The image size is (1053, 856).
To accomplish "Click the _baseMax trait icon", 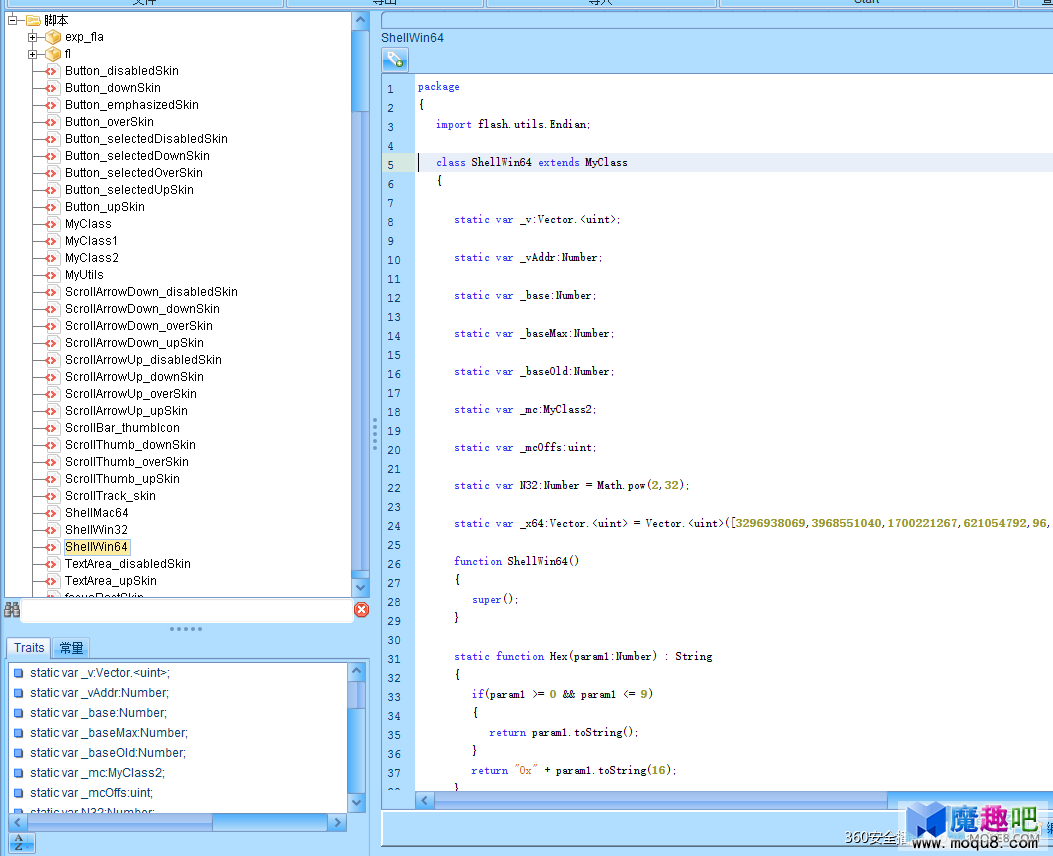I will click(x=19, y=733).
